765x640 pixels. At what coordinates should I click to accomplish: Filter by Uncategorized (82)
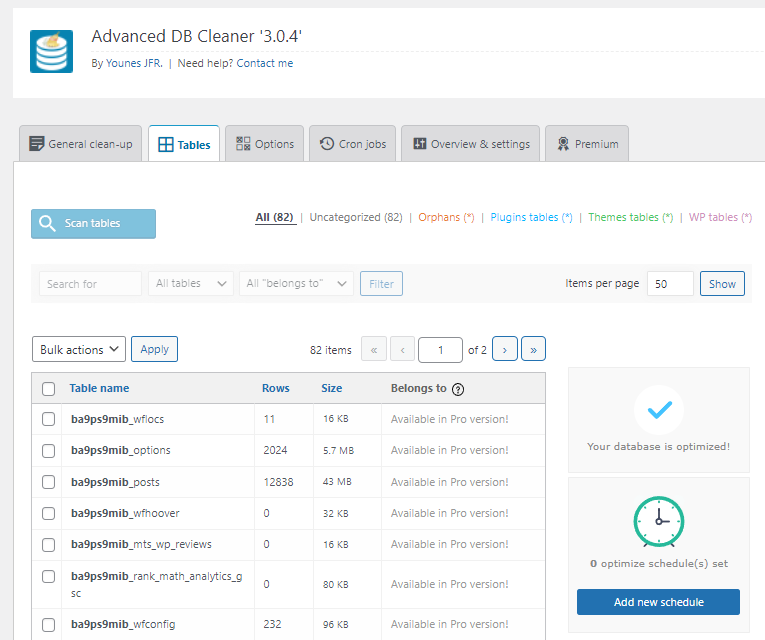(356, 217)
